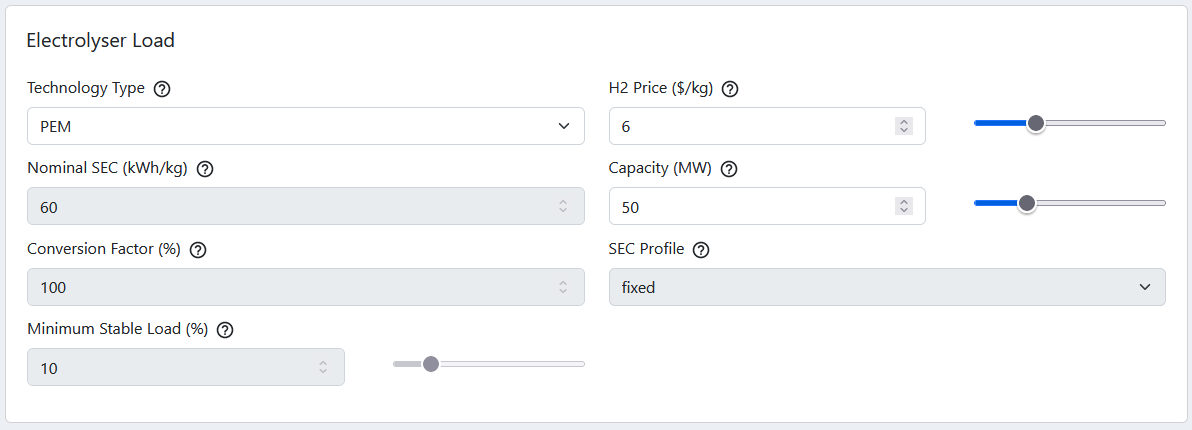
Task: Open the Technology Type PEM dropdown
Action: coord(306,126)
